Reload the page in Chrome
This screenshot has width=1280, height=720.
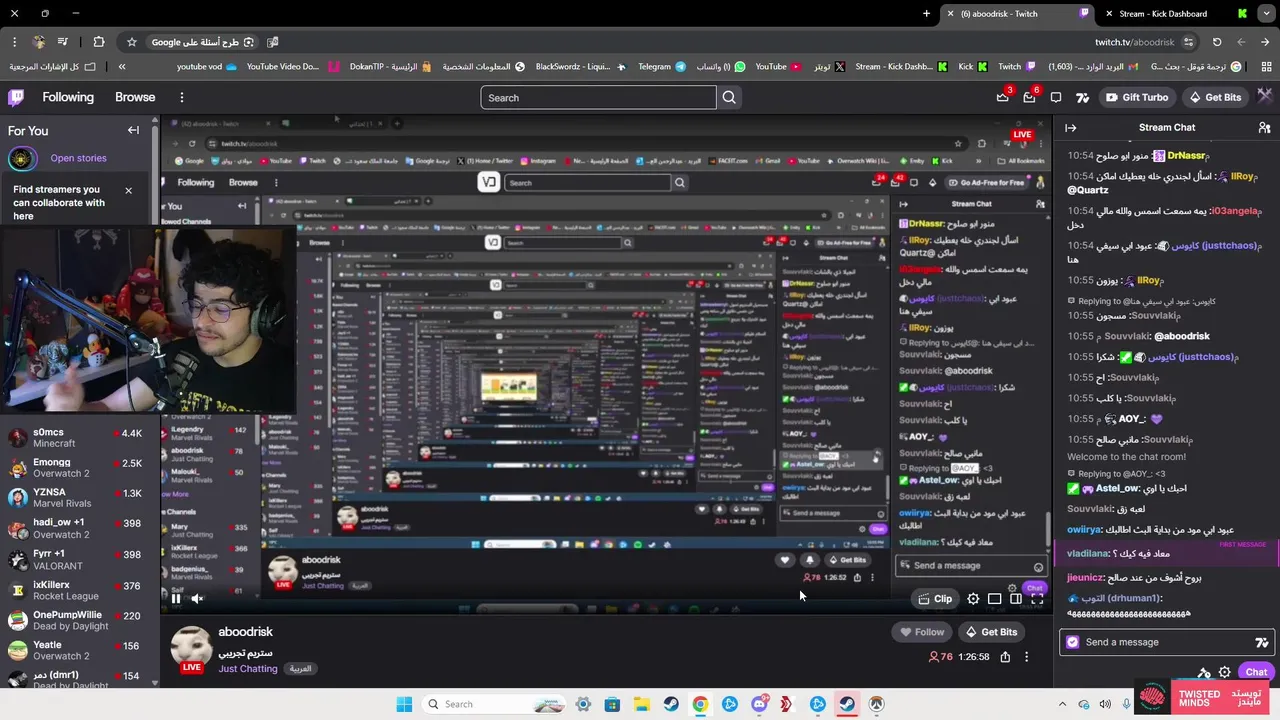pos(1217,42)
